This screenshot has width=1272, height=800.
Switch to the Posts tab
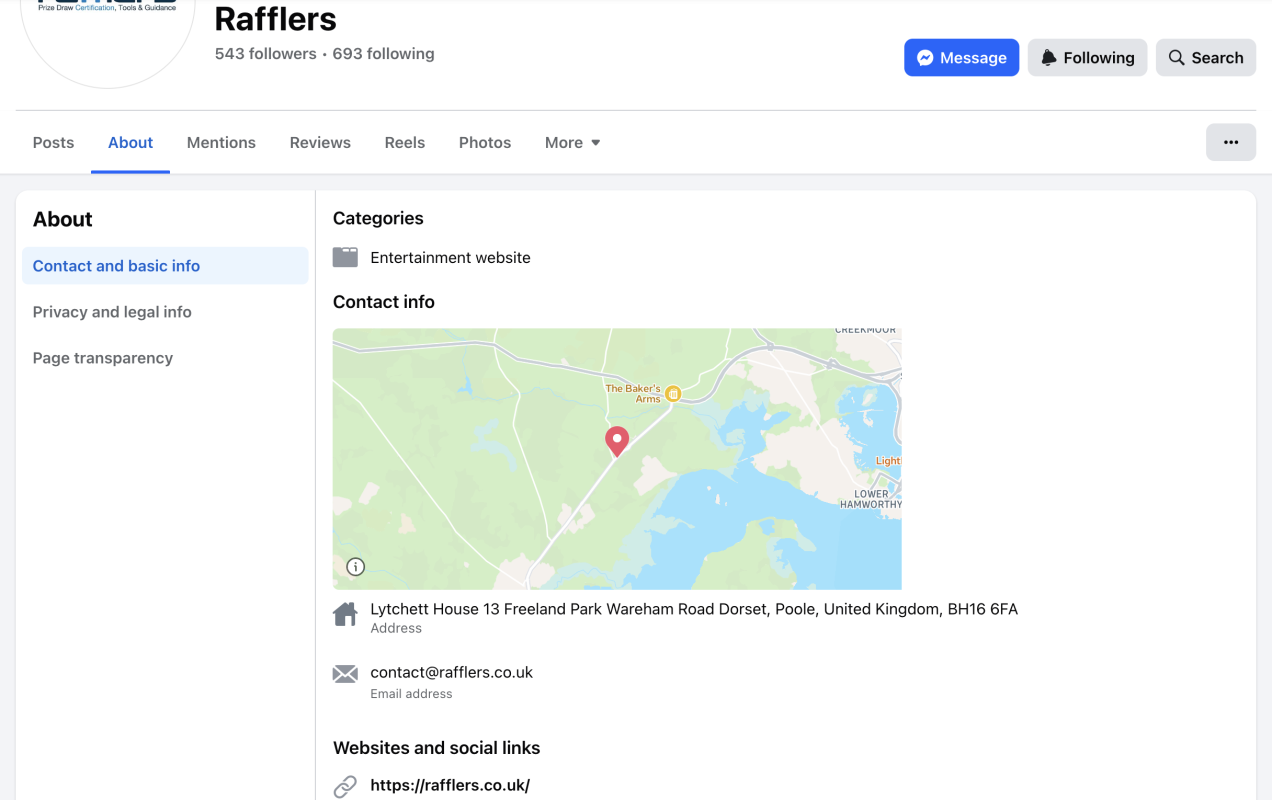(x=53, y=142)
